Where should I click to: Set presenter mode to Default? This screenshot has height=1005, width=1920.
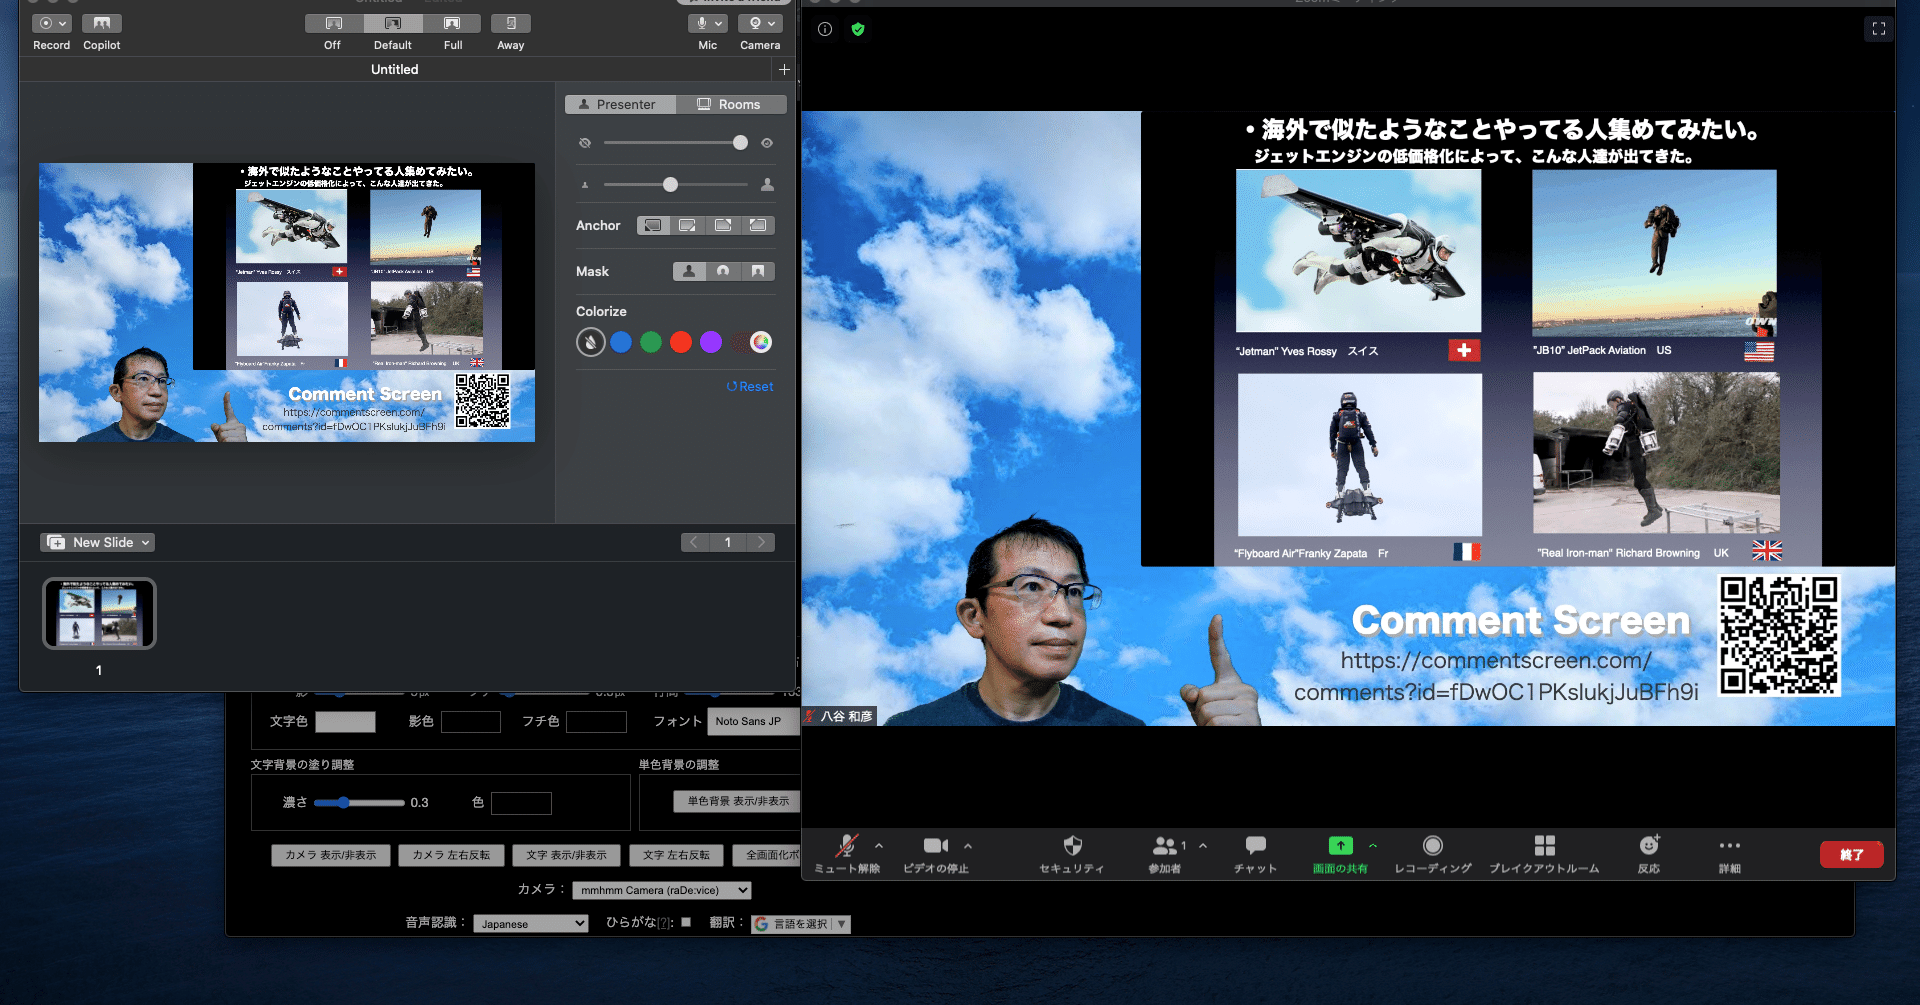point(392,23)
